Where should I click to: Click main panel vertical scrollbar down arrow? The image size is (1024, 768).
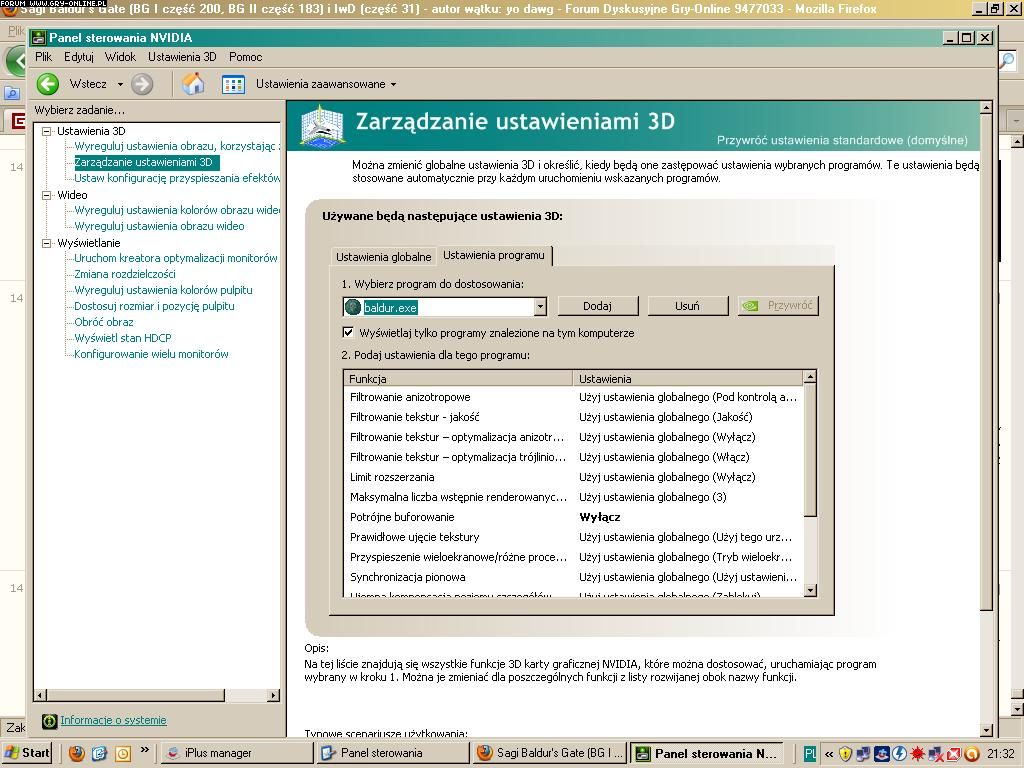986,731
